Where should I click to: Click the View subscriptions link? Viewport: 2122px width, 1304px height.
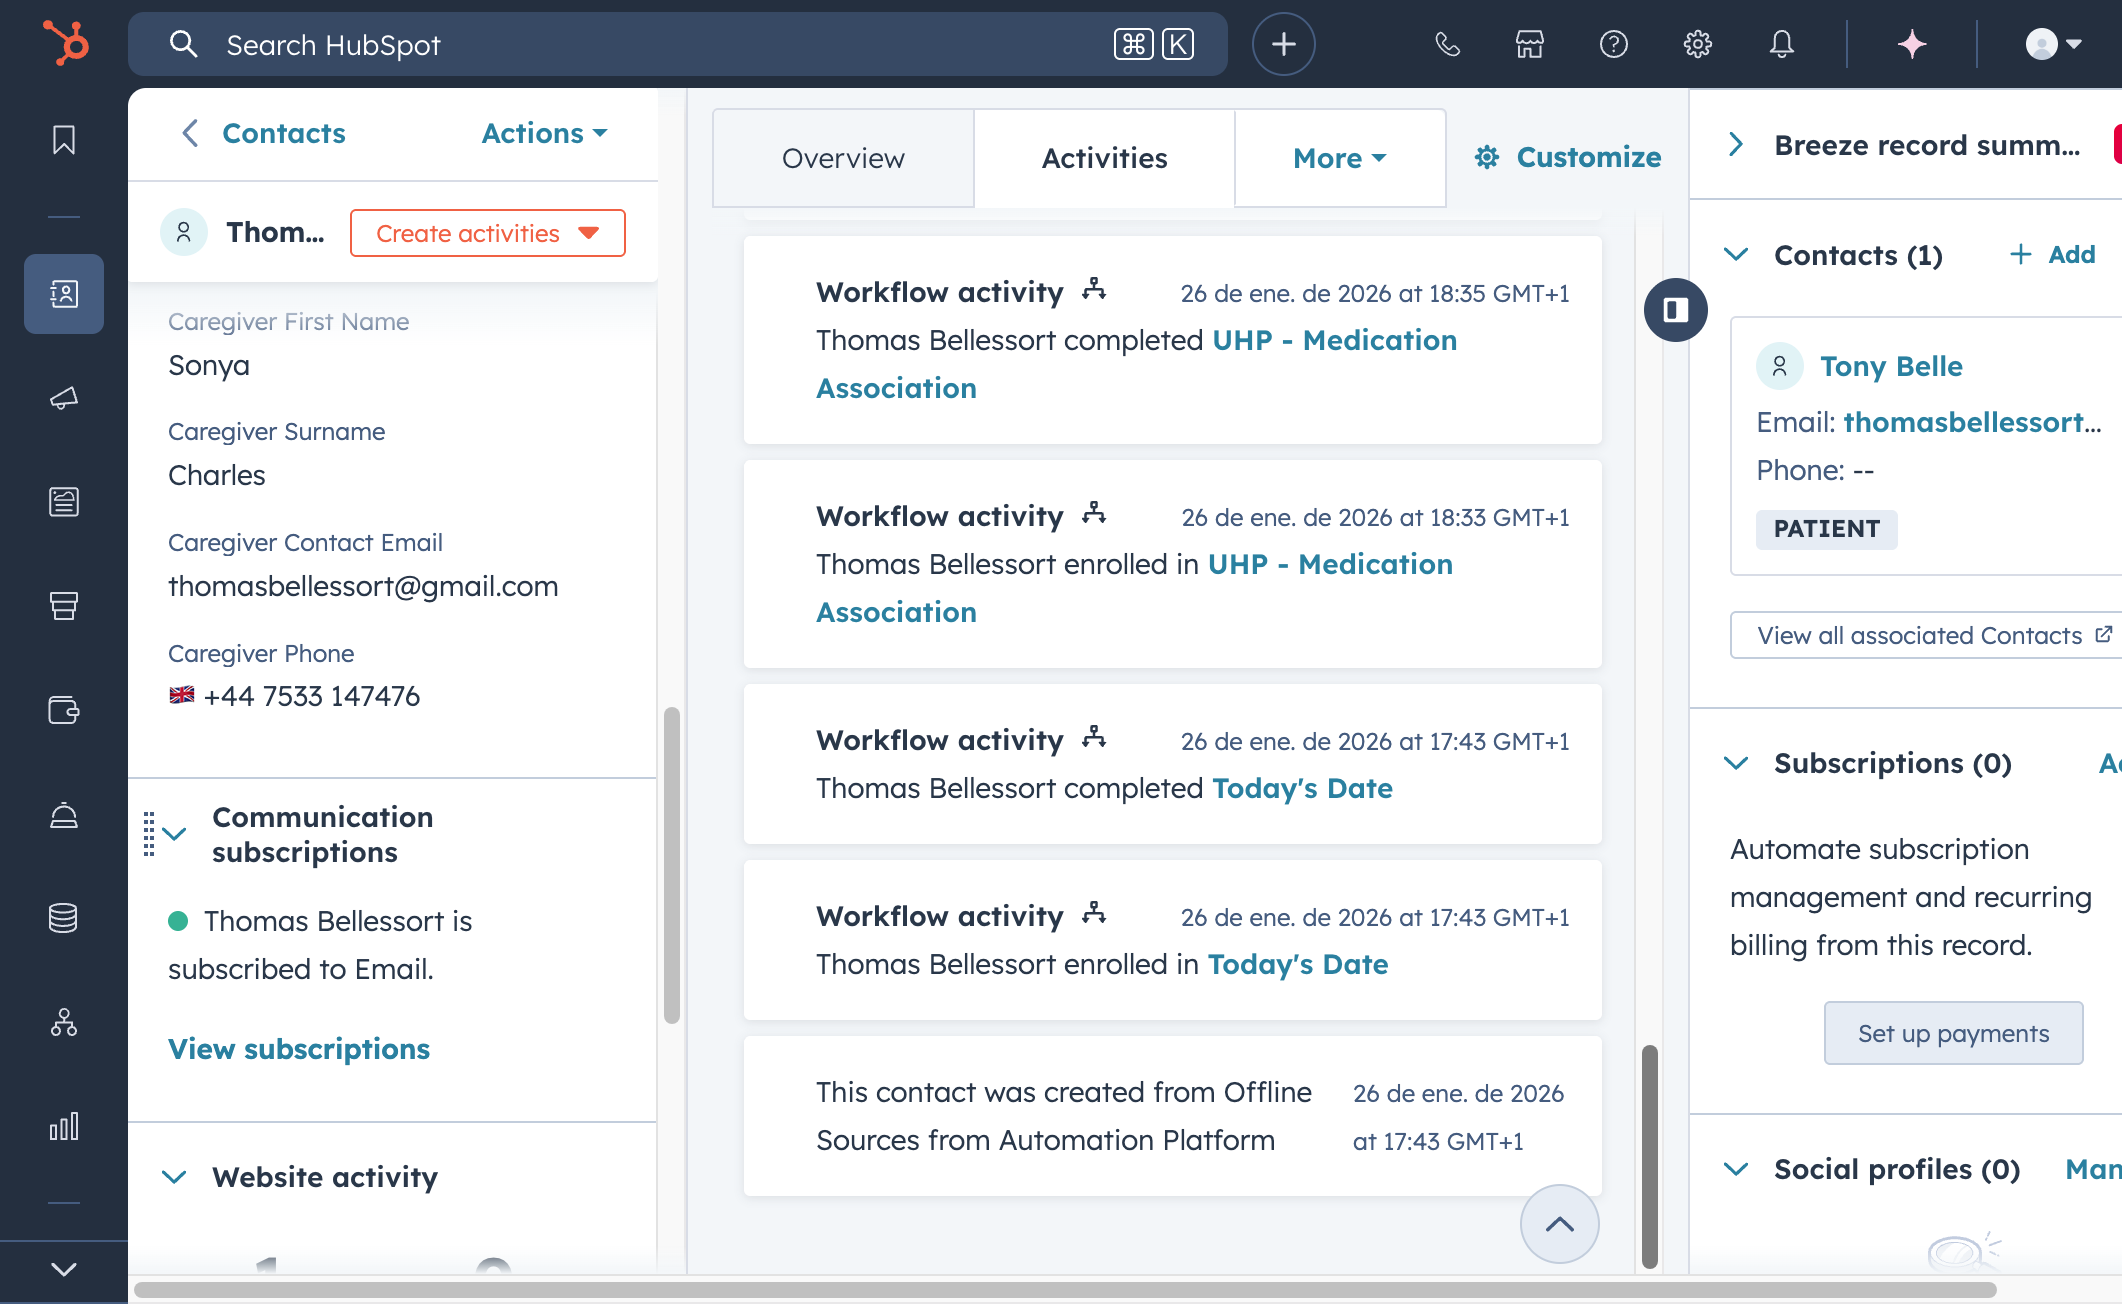[299, 1049]
